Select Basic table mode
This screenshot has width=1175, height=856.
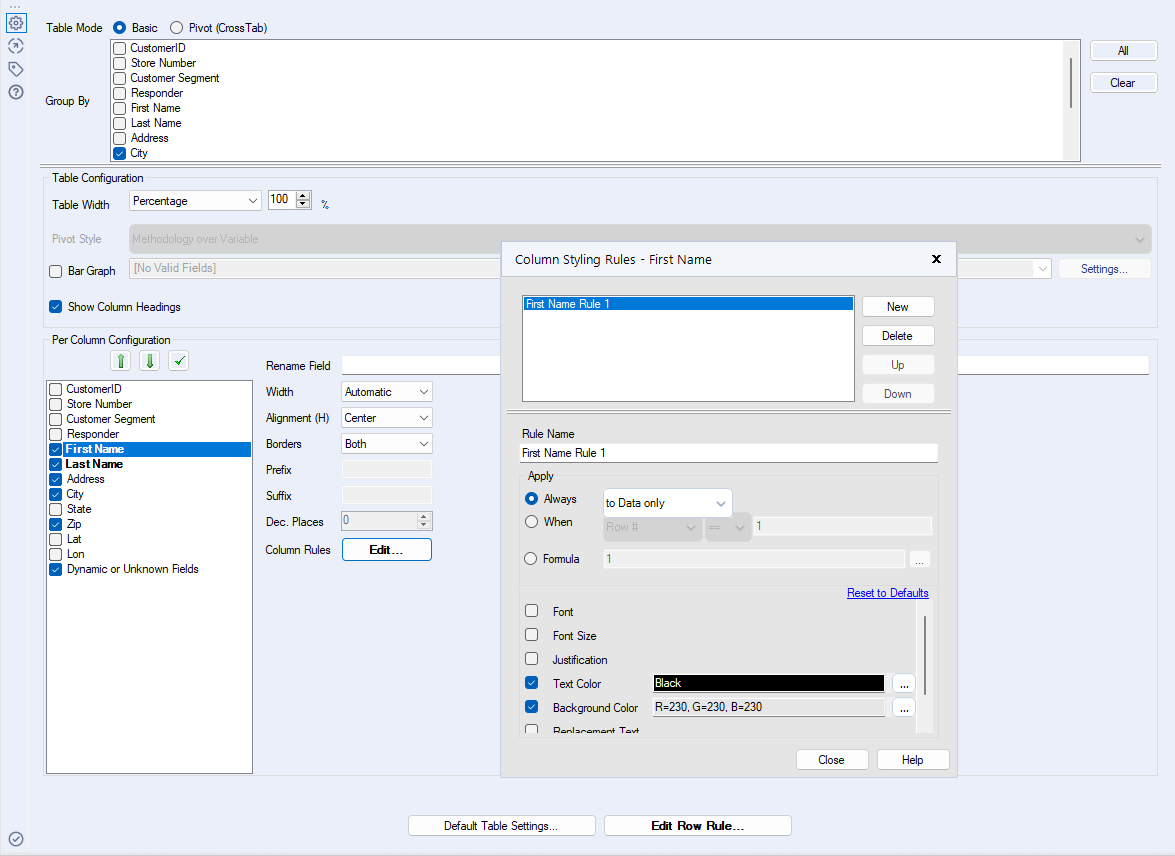[x=119, y=28]
